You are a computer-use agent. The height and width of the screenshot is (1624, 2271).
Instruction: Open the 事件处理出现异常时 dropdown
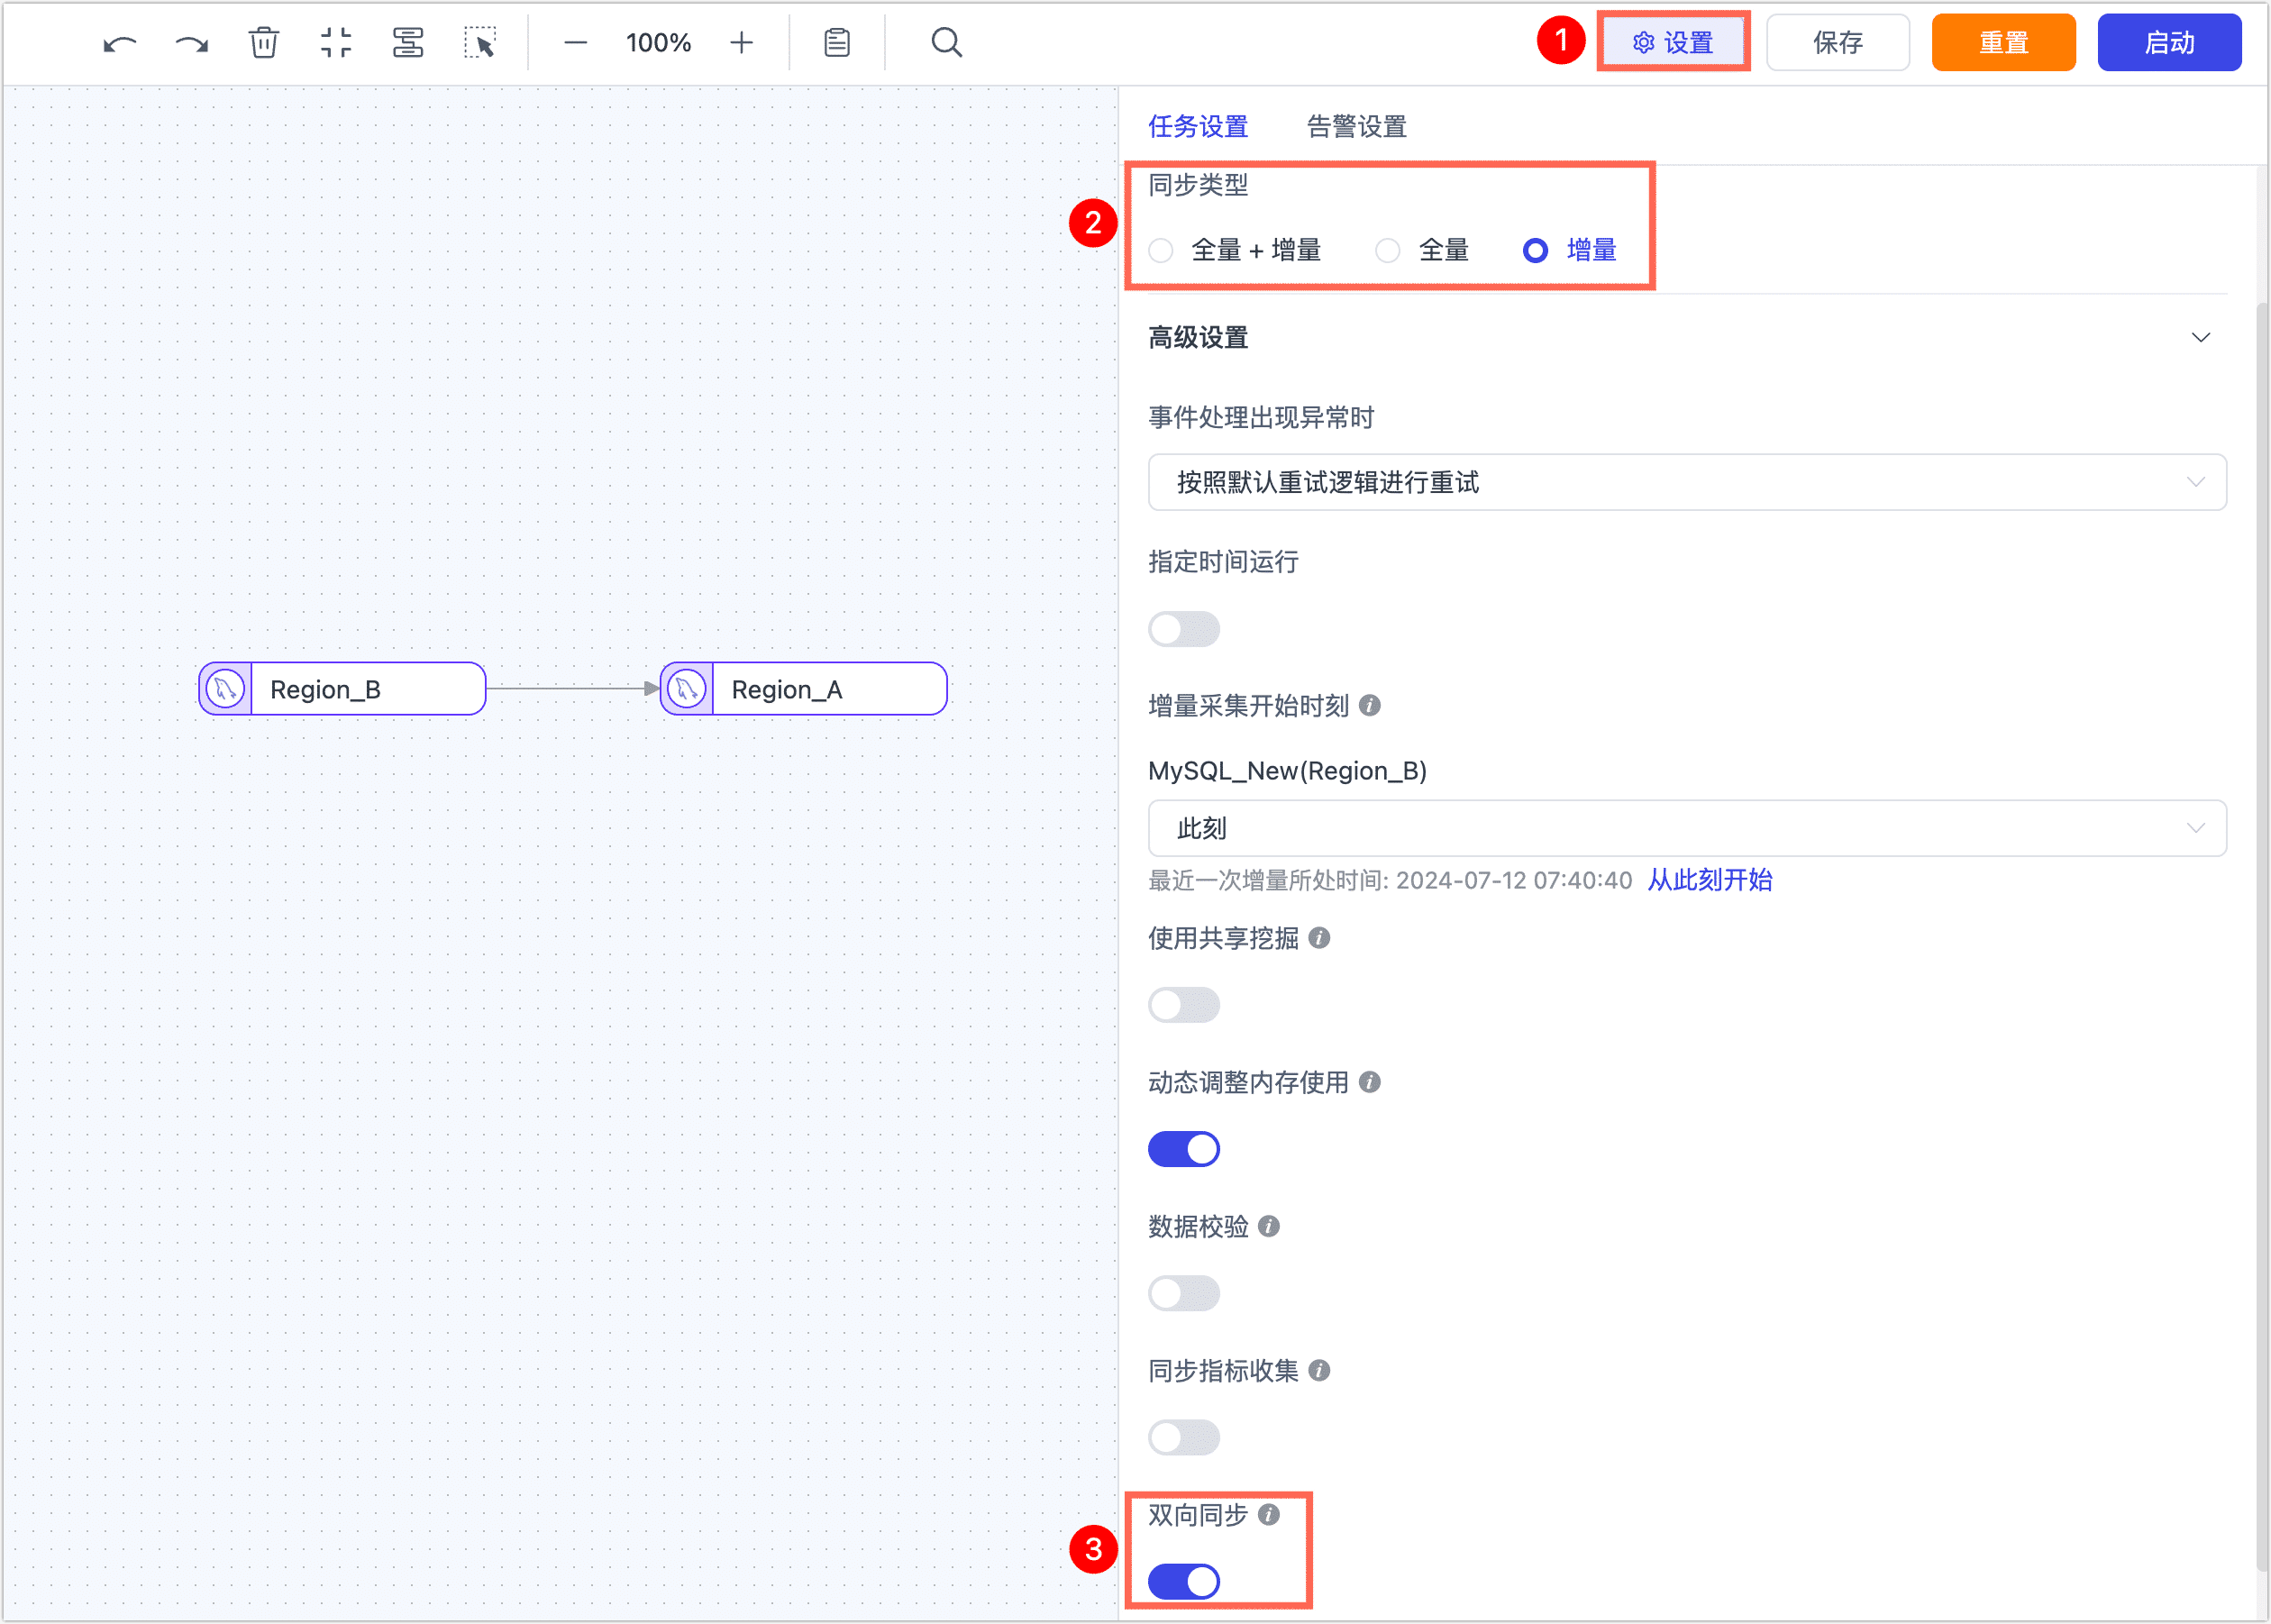[x=1686, y=482]
